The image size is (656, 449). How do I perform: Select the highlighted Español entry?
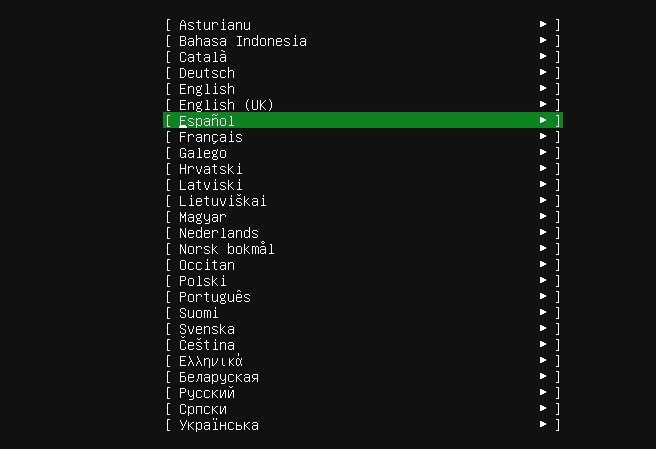(206, 121)
